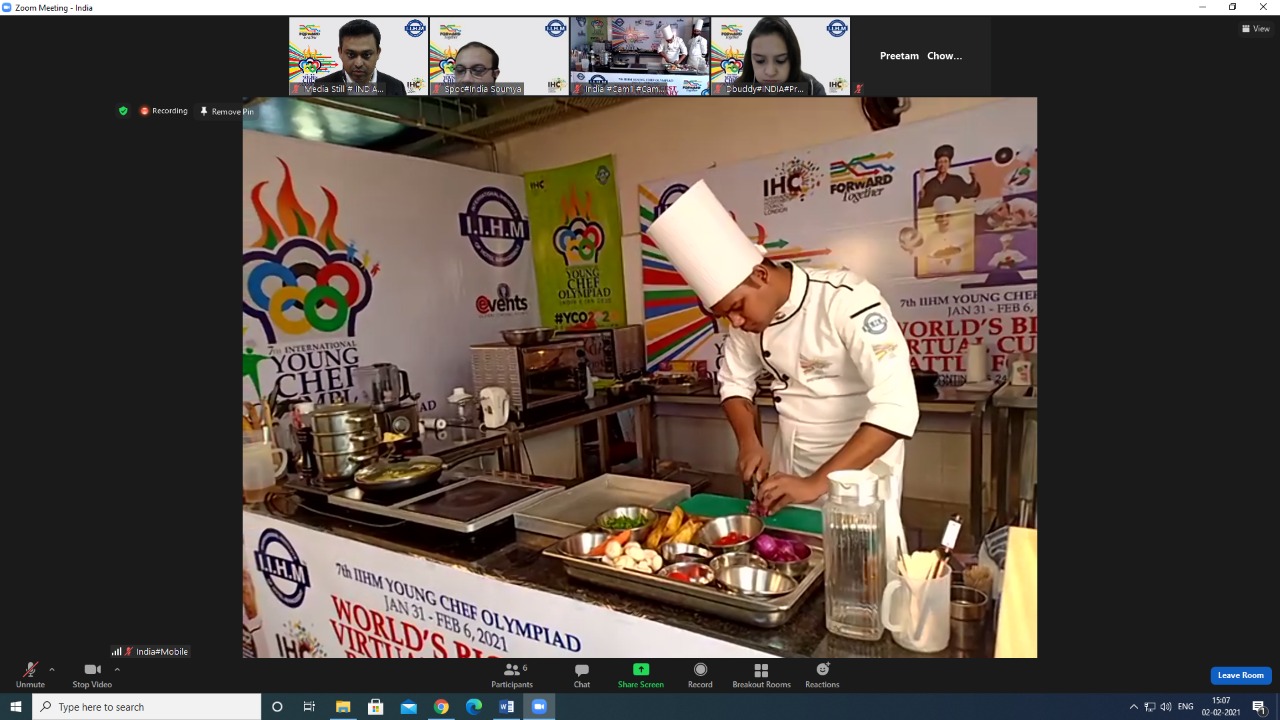This screenshot has width=1280, height=720.
Task: Stop Video with the camera button
Action: pyautogui.click(x=92, y=675)
